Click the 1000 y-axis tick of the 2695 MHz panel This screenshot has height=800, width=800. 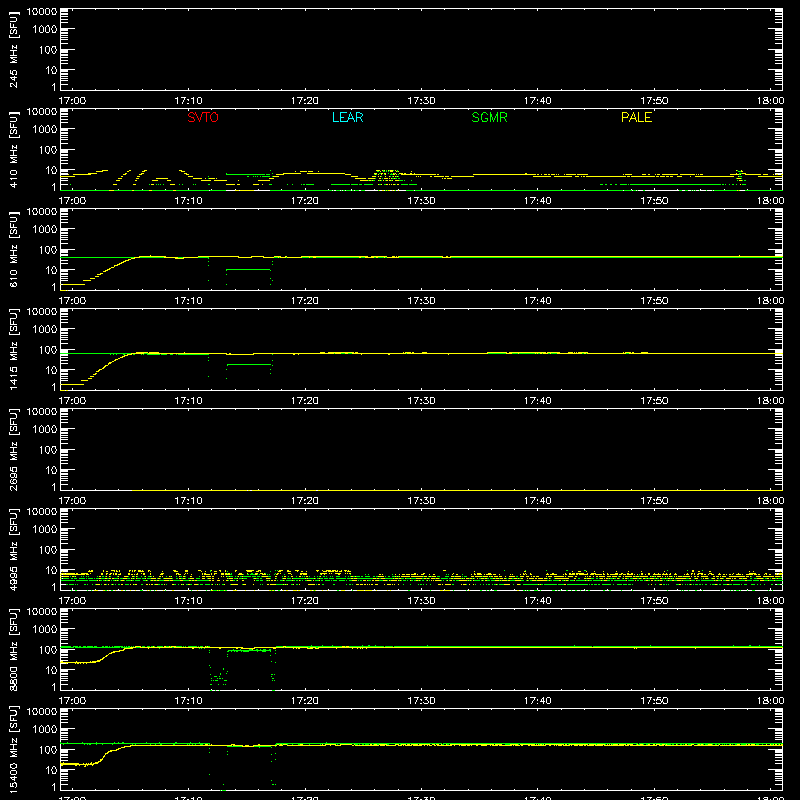(45, 430)
